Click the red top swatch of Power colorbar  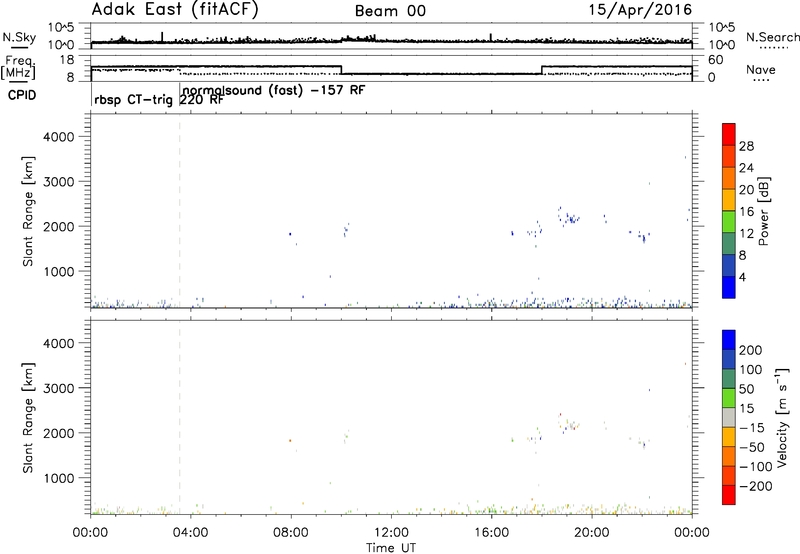[729, 134]
